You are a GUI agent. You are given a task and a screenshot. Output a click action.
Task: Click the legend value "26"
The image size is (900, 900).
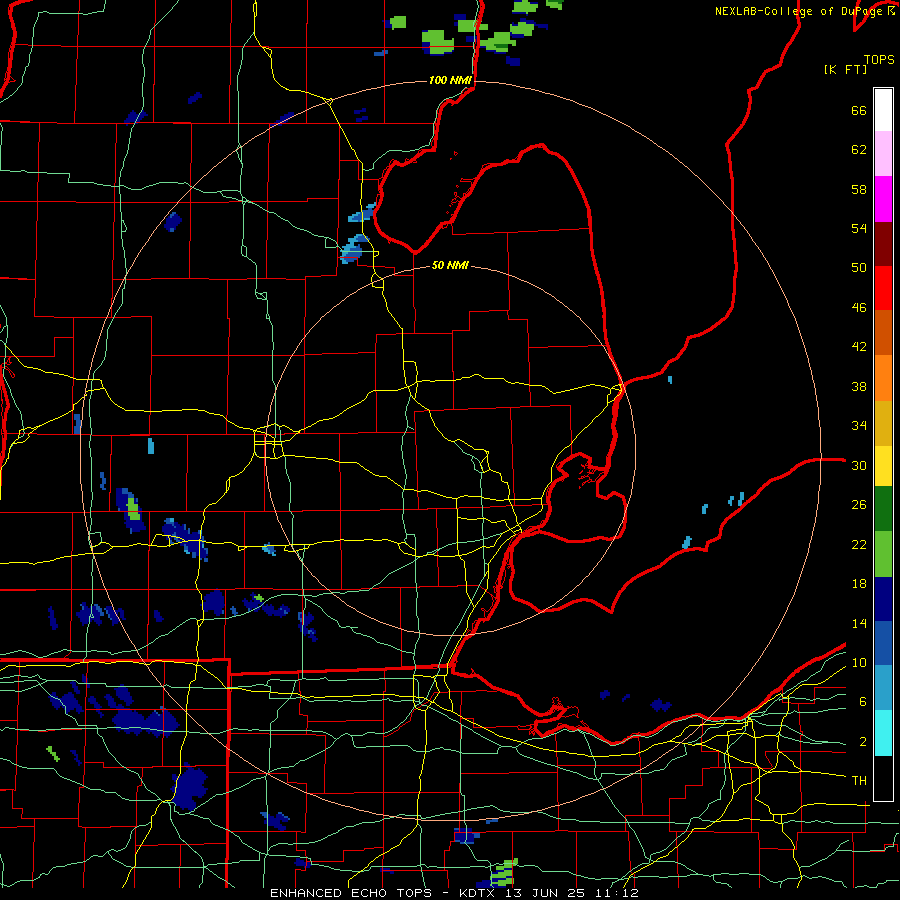(x=859, y=505)
